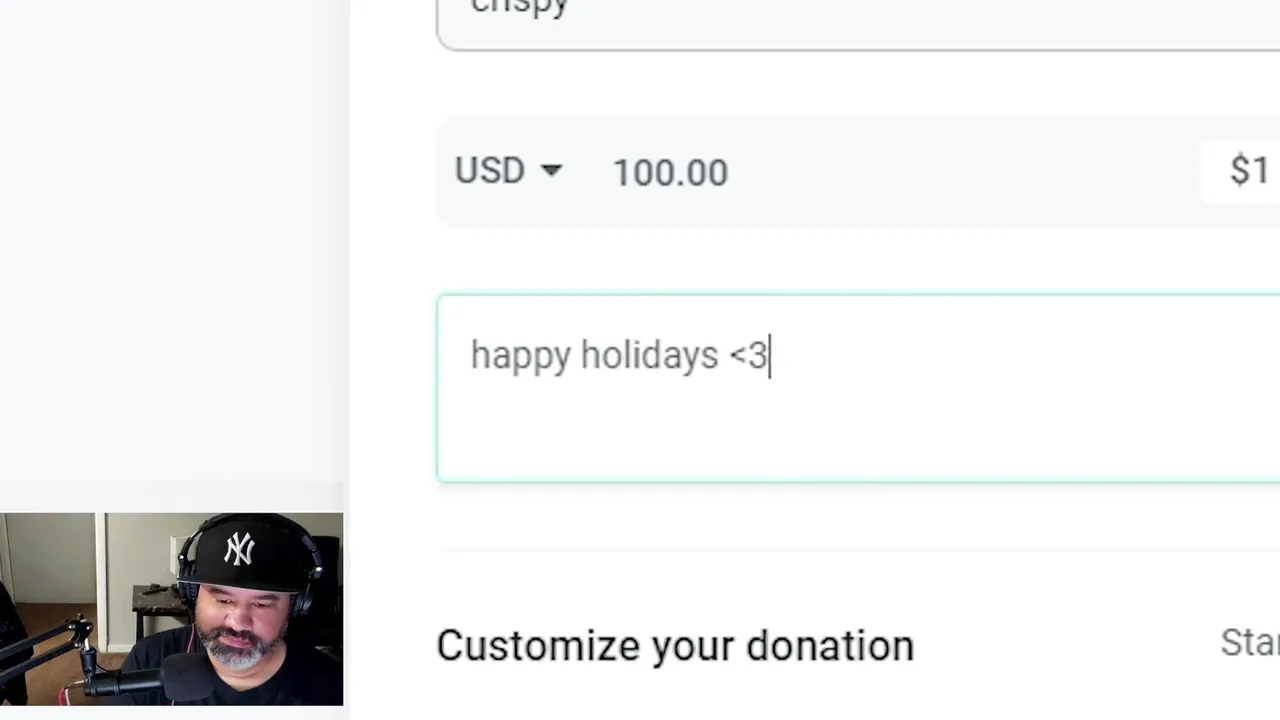This screenshot has width=1280, height=720.
Task: Click the word happy in the message
Action: [520, 356]
